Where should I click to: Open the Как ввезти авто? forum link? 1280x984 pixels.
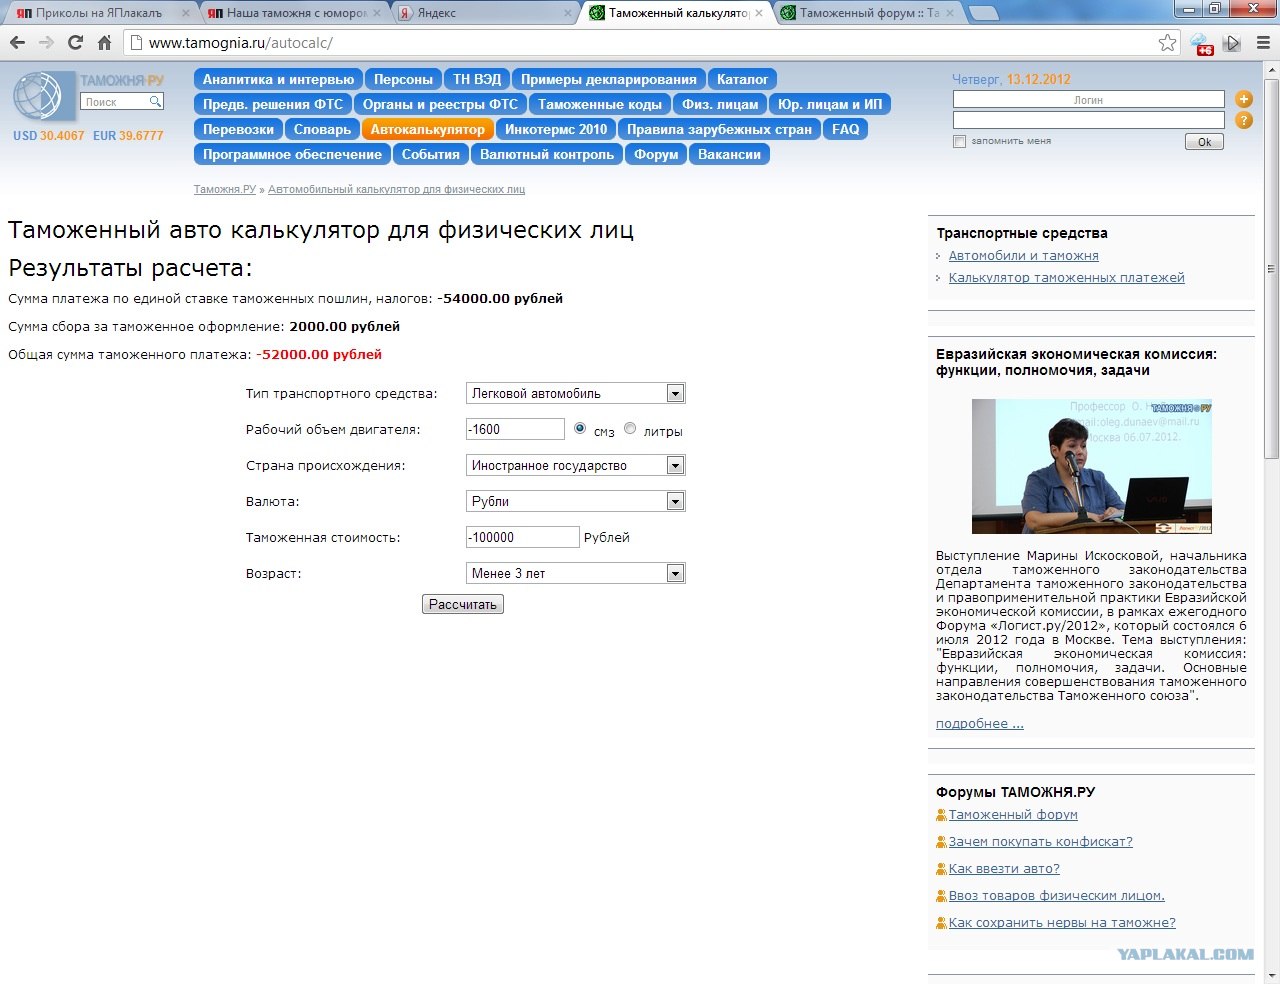click(1004, 869)
